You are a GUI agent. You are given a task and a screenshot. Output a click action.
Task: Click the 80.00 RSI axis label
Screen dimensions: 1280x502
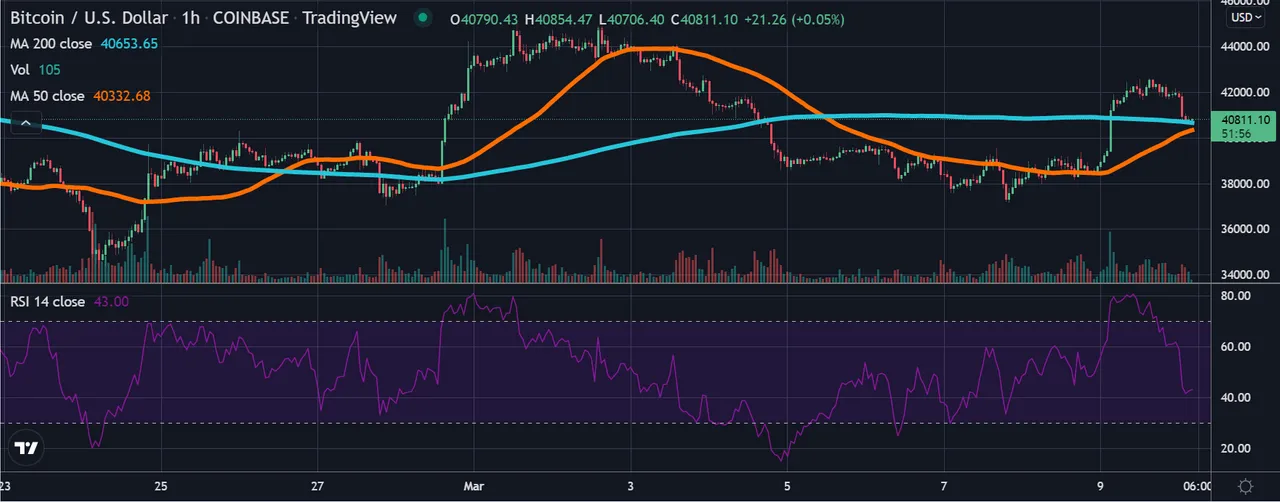[x=1234, y=296]
